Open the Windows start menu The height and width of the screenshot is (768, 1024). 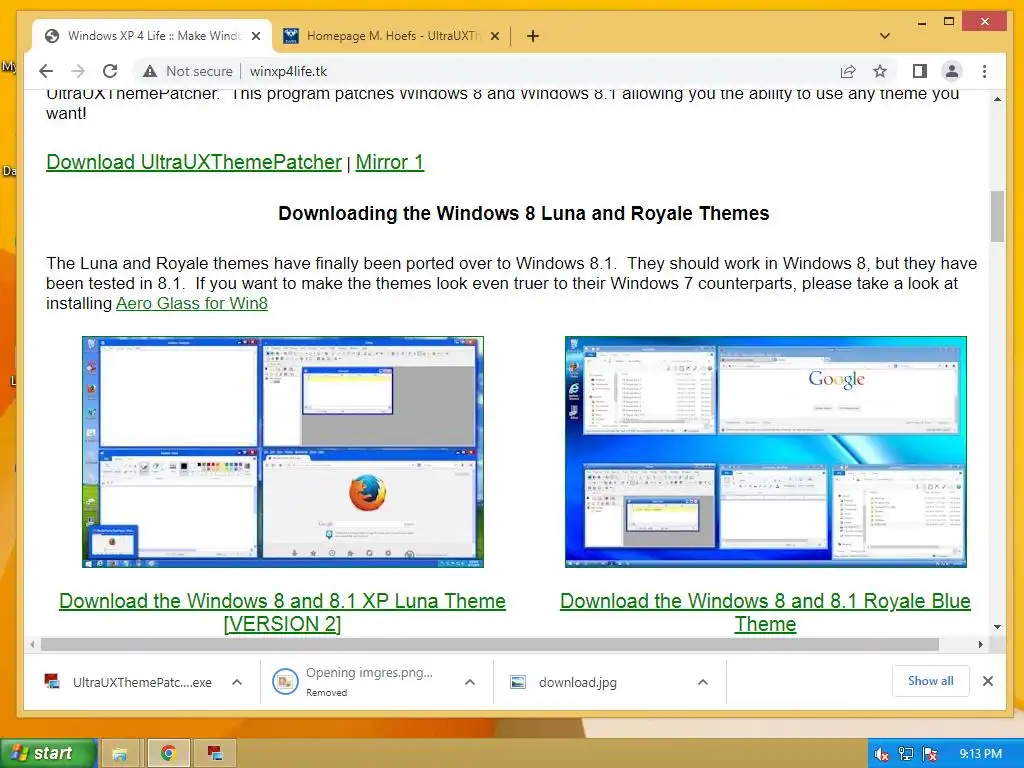[x=48, y=753]
